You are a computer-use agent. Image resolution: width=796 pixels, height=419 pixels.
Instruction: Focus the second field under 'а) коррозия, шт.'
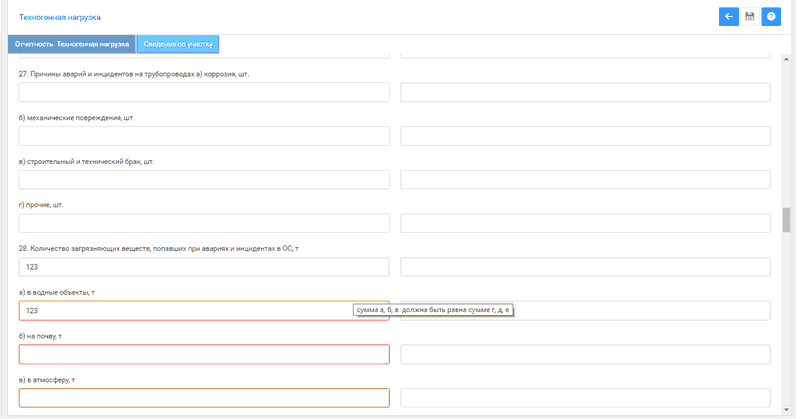(585, 92)
